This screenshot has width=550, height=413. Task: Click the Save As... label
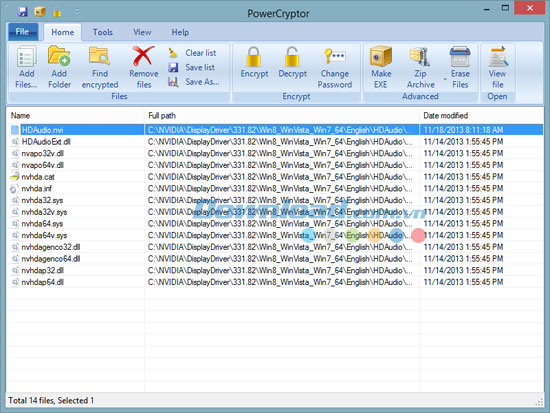pos(202,82)
